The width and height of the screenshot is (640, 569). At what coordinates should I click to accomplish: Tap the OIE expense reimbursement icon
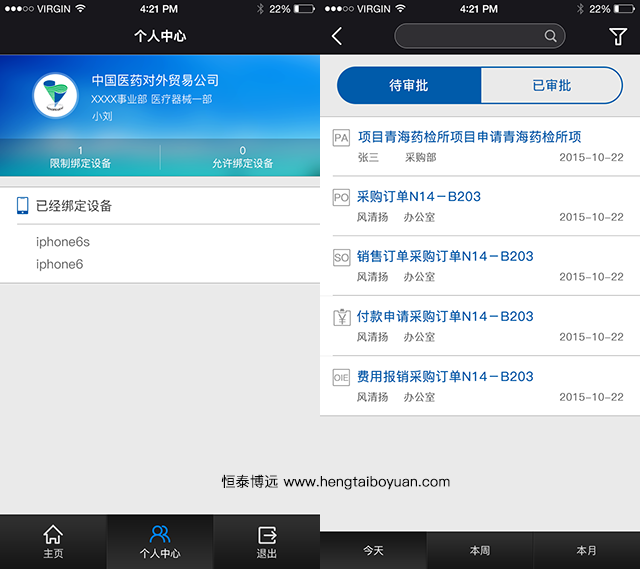[x=341, y=378]
